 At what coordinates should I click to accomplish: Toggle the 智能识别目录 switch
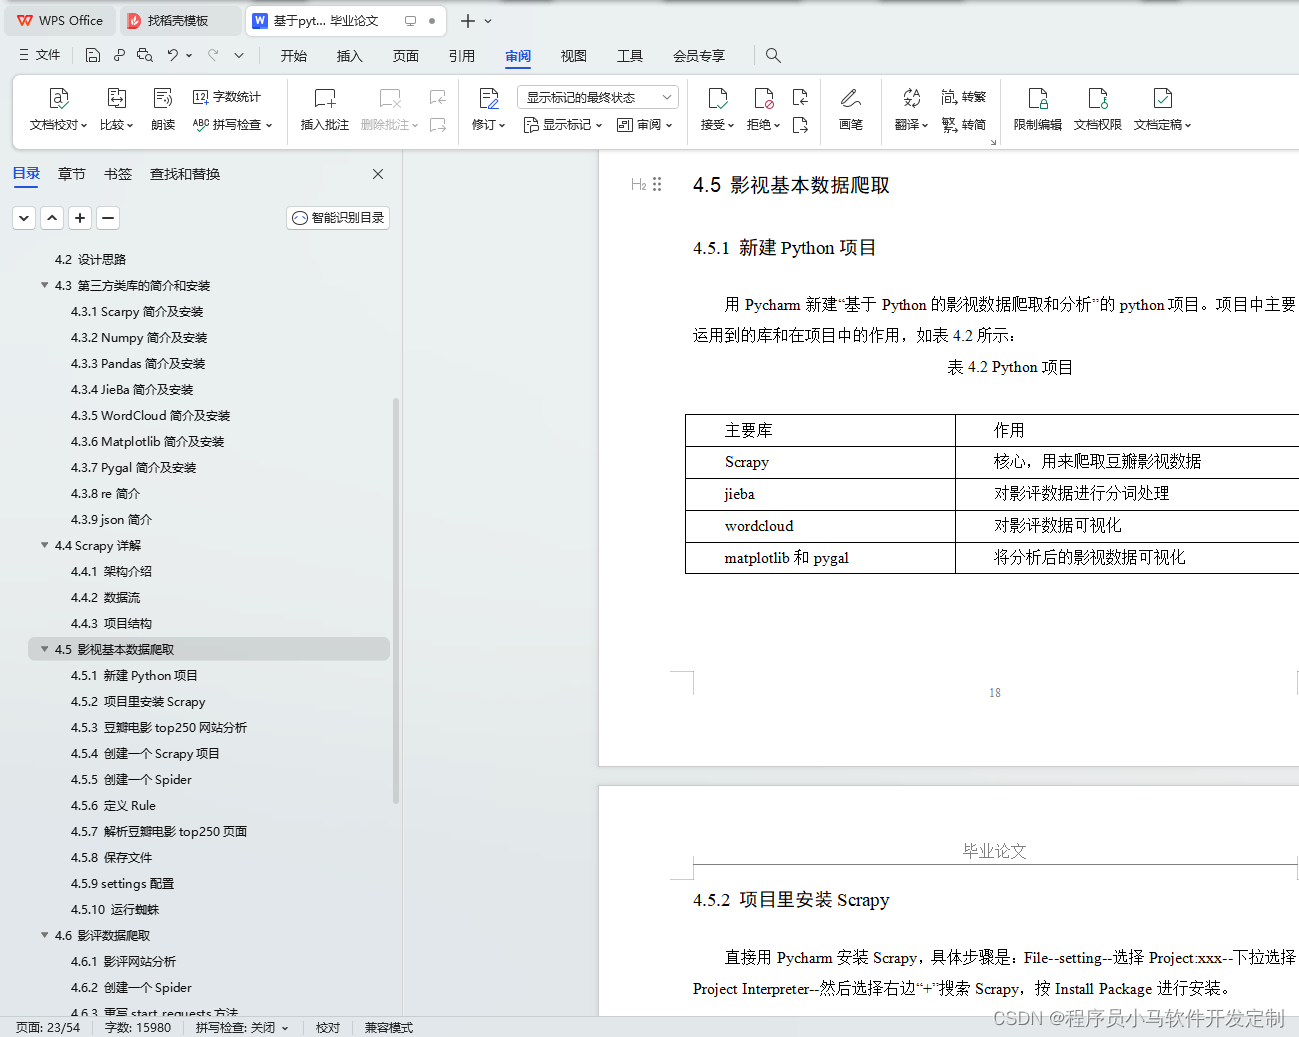coord(337,217)
